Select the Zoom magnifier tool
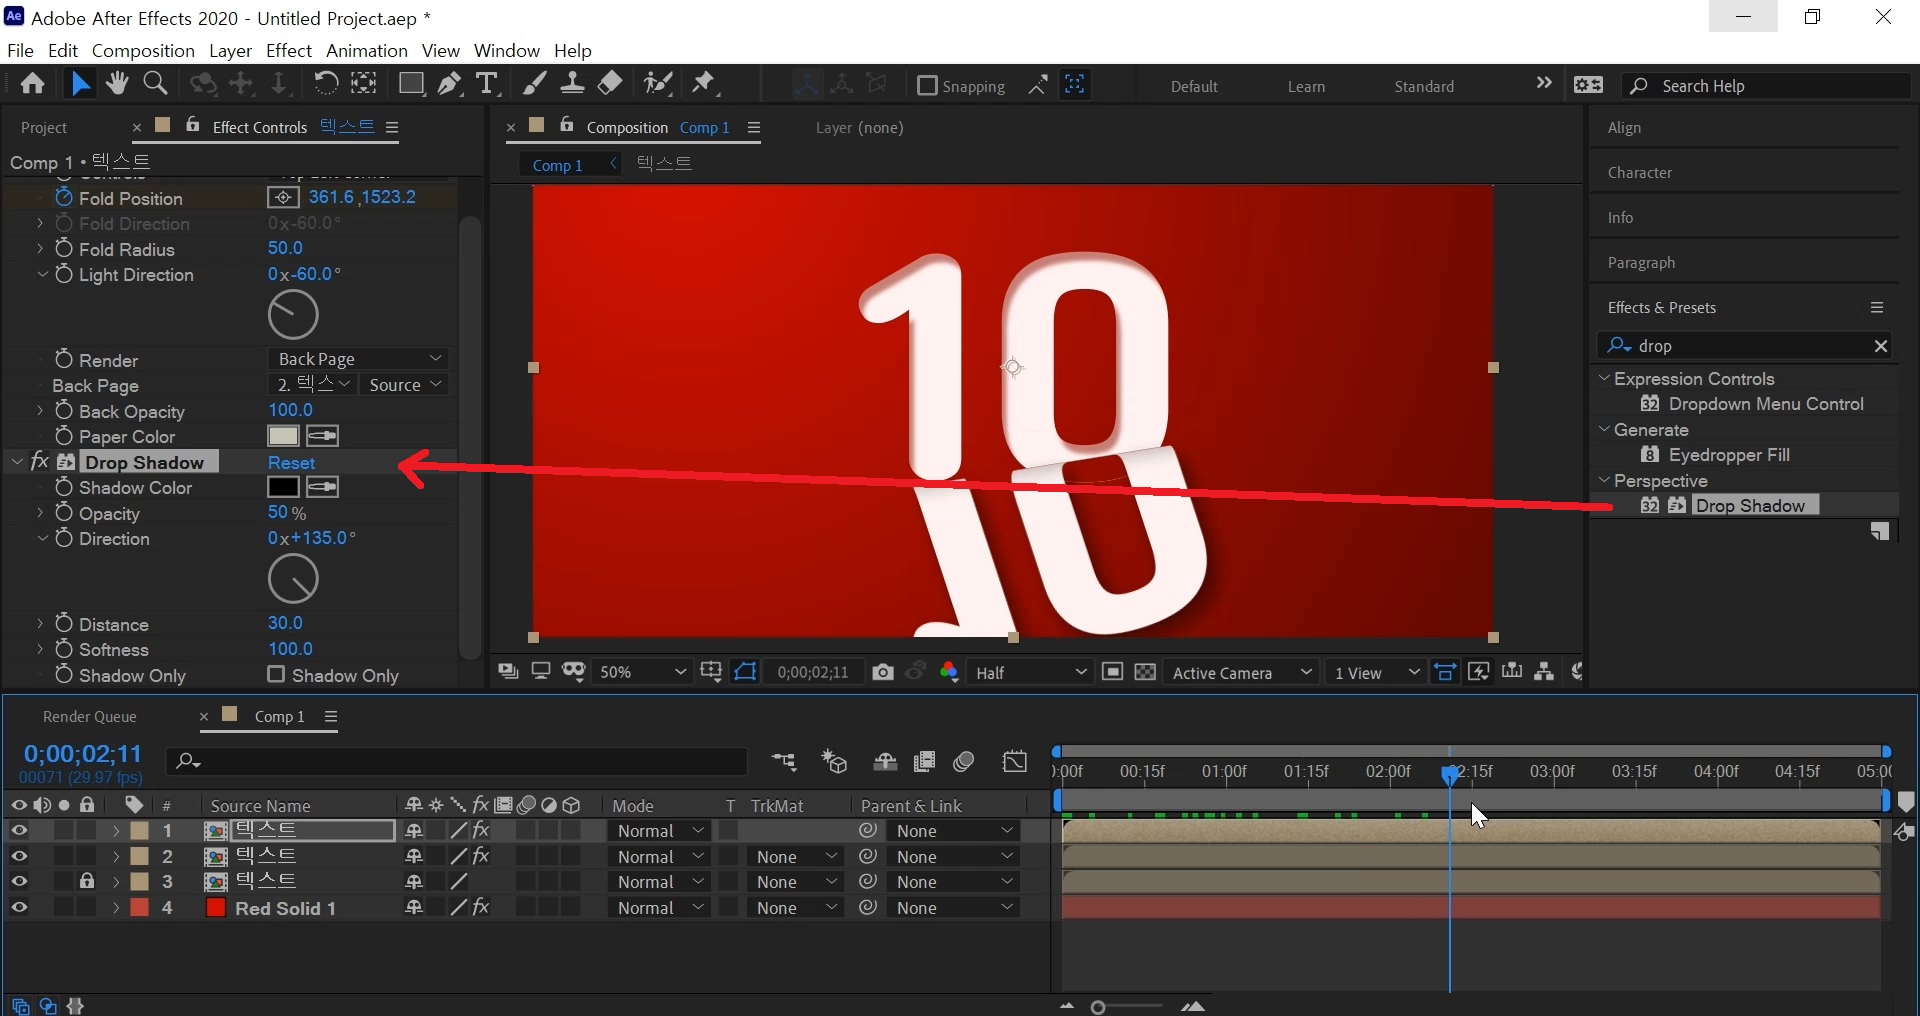Viewport: 1920px width, 1016px height. click(x=155, y=84)
